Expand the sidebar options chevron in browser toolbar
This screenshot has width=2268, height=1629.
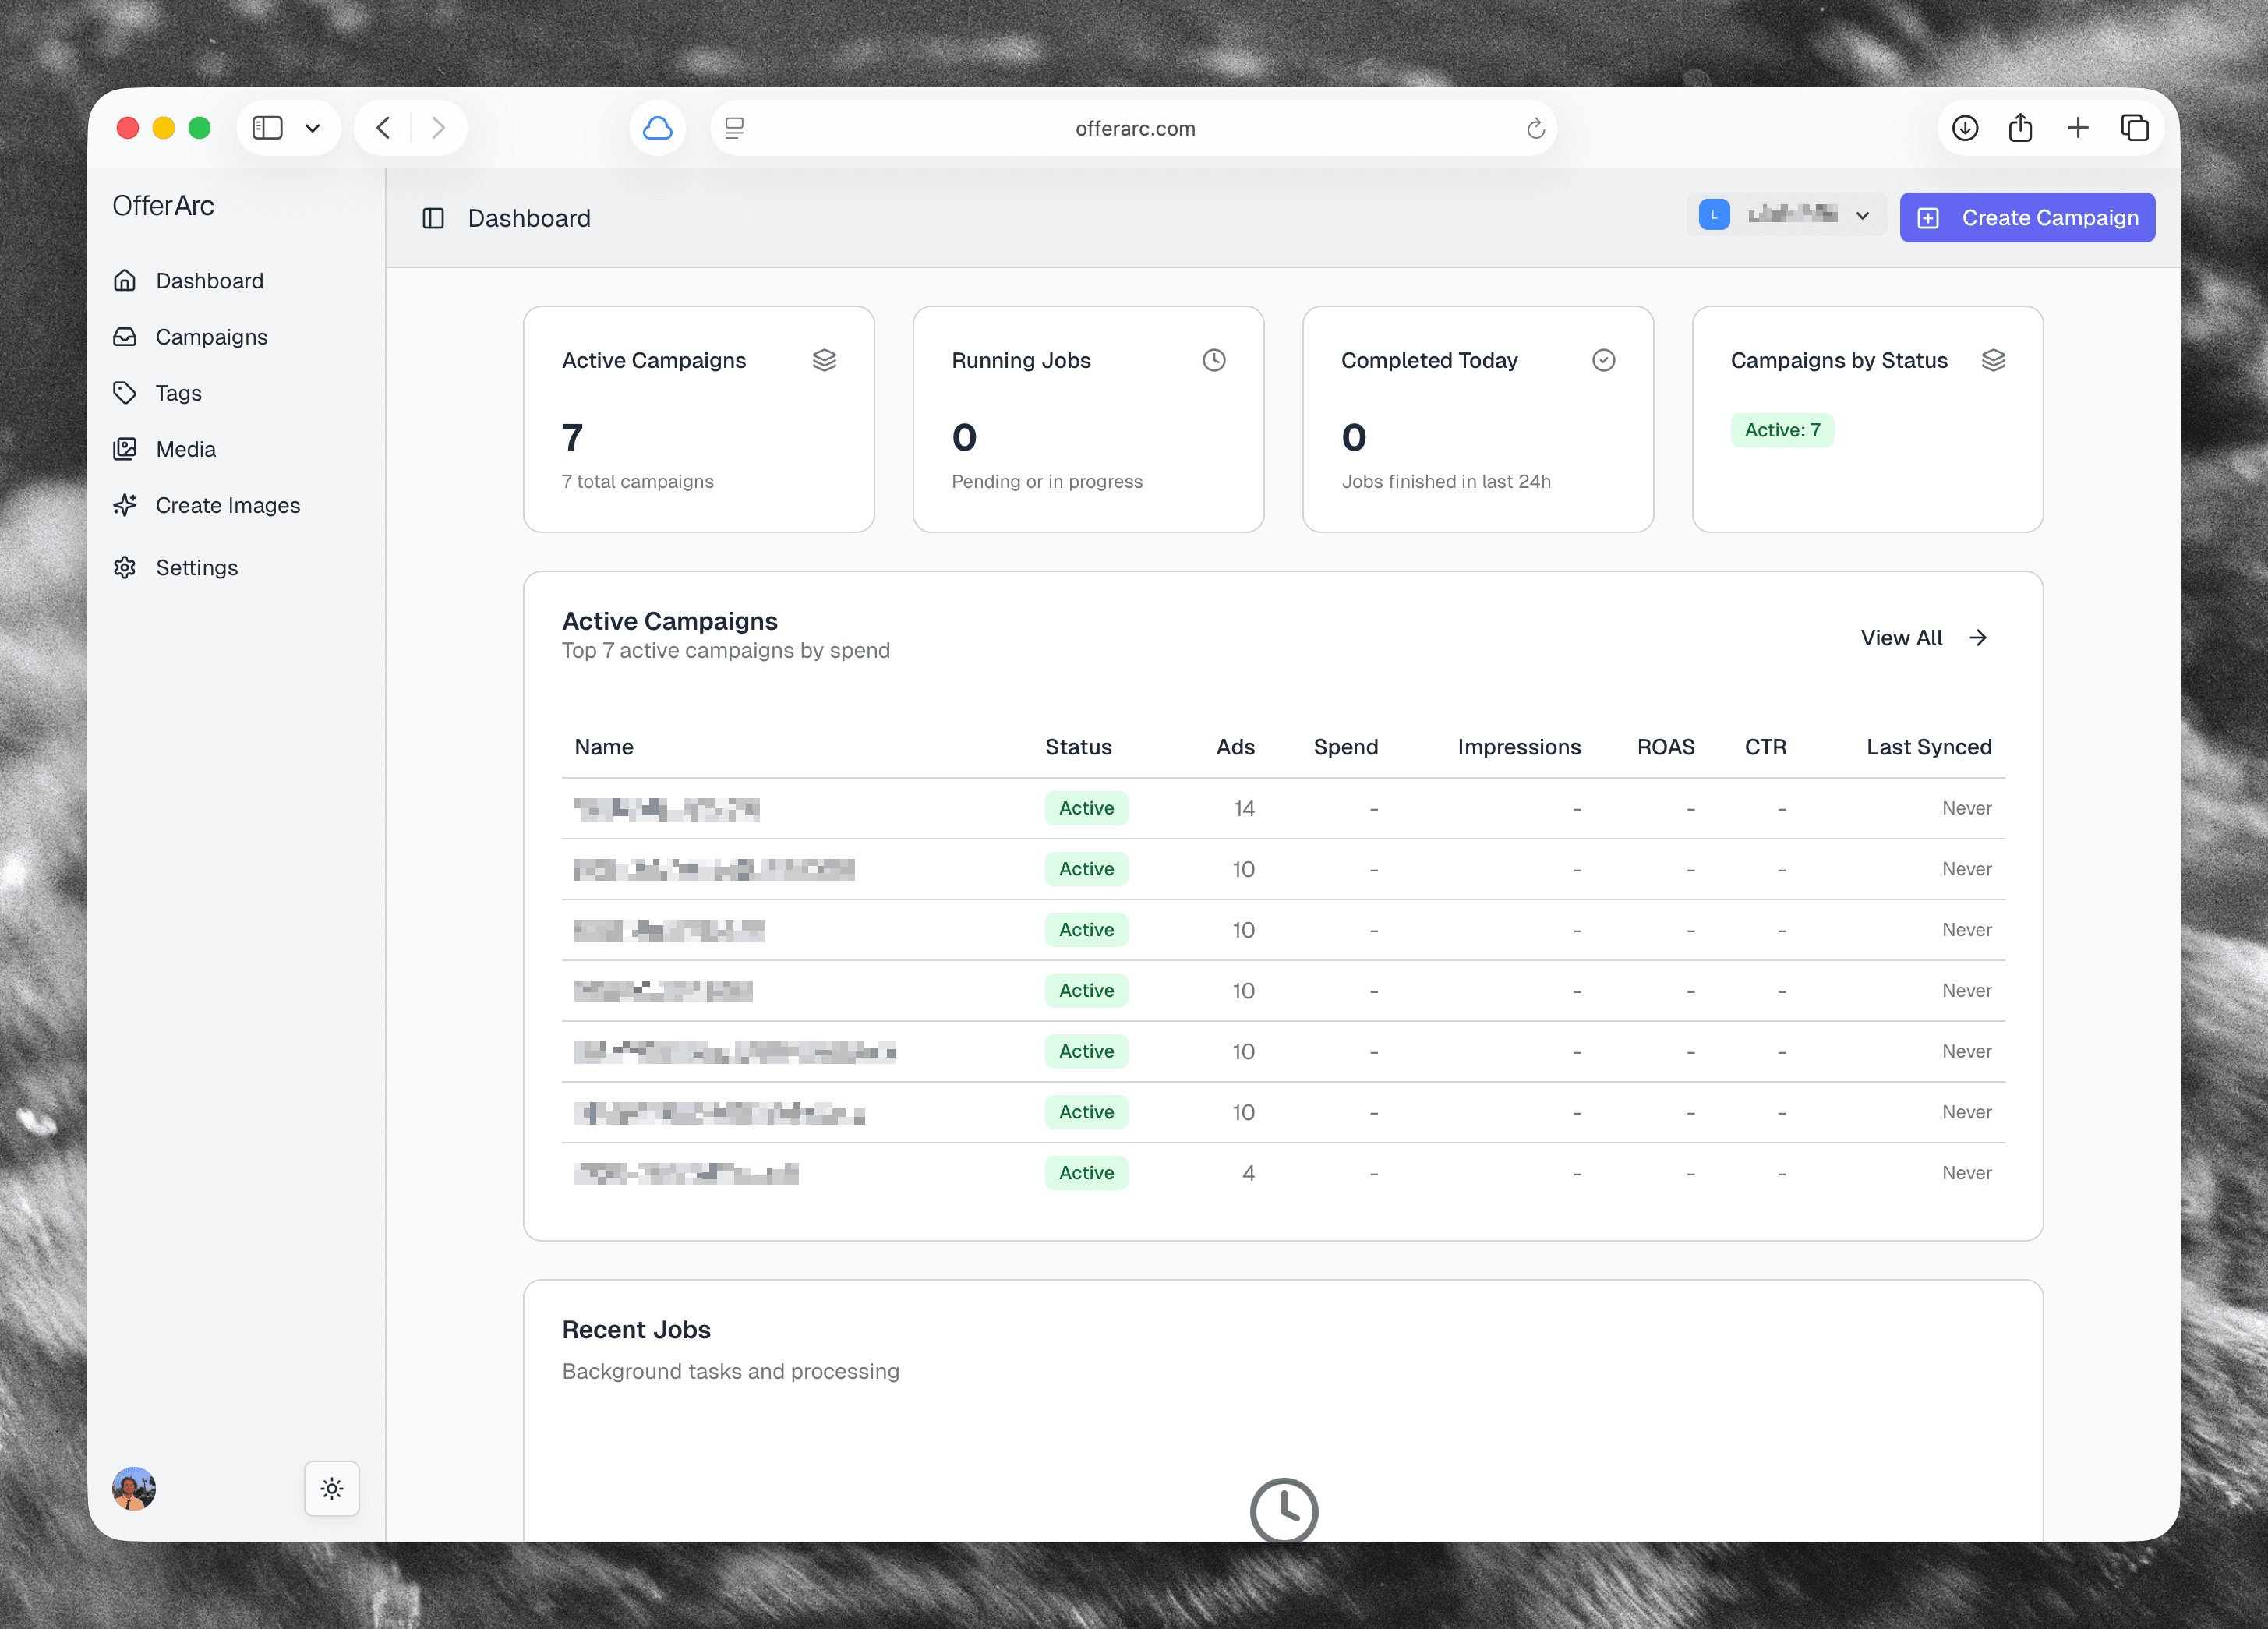312,128
